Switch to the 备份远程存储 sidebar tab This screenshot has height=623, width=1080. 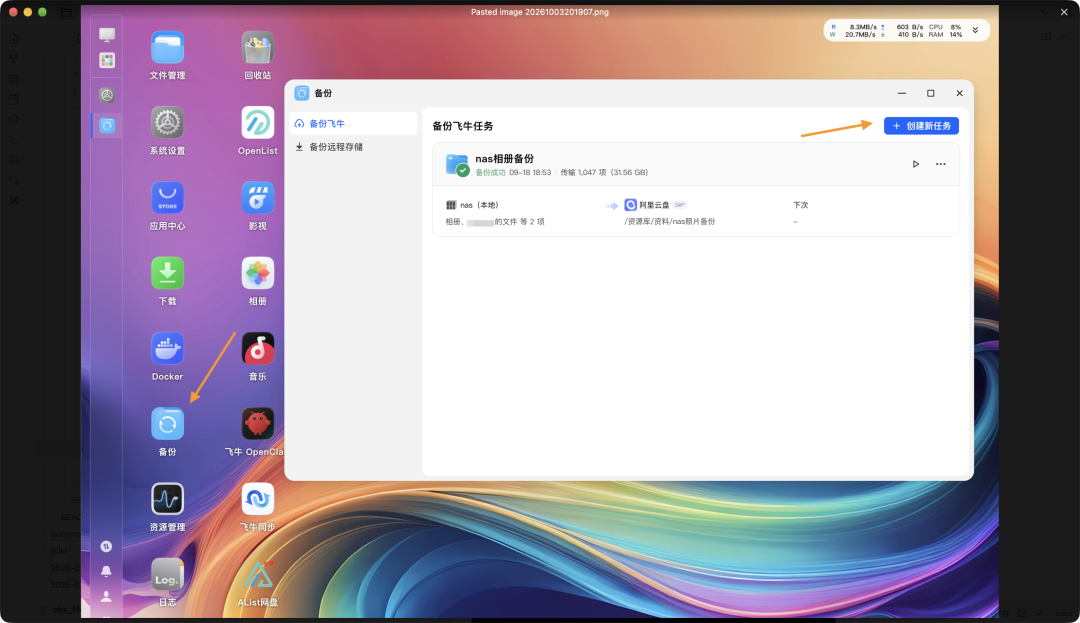pyautogui.click(x=353, y=147)
